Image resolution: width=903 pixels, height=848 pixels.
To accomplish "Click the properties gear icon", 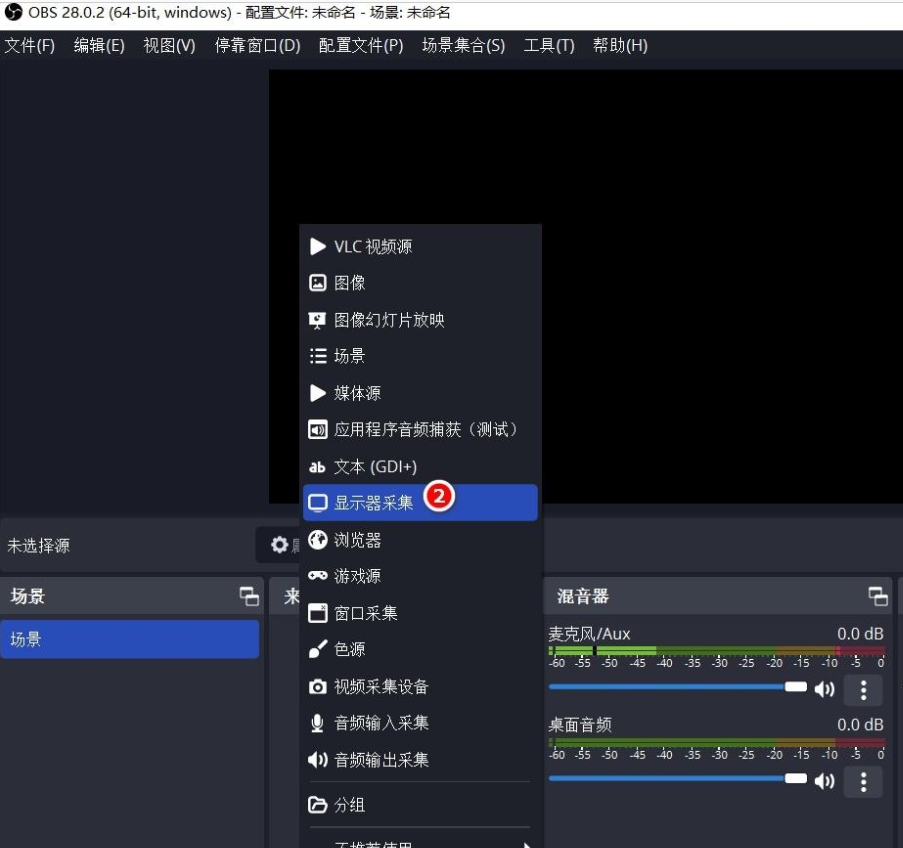I will (x=279, y=544).
